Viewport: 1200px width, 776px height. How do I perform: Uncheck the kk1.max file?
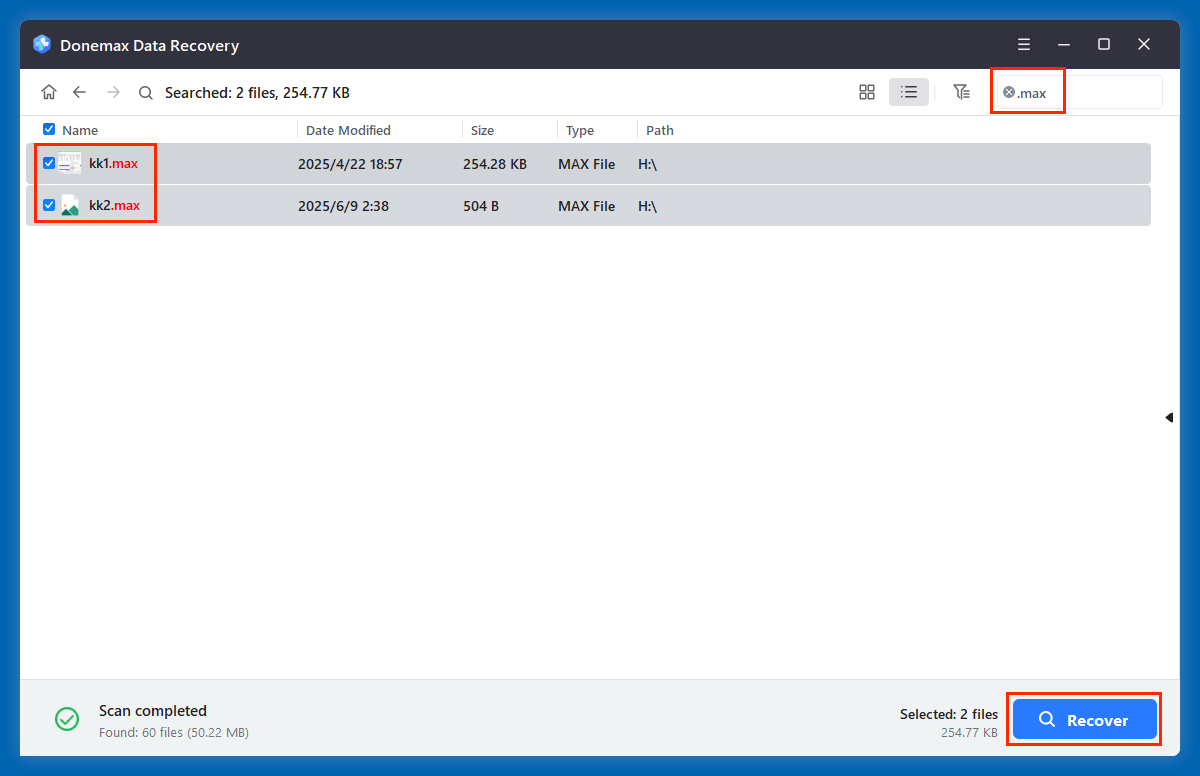point(48,163)
